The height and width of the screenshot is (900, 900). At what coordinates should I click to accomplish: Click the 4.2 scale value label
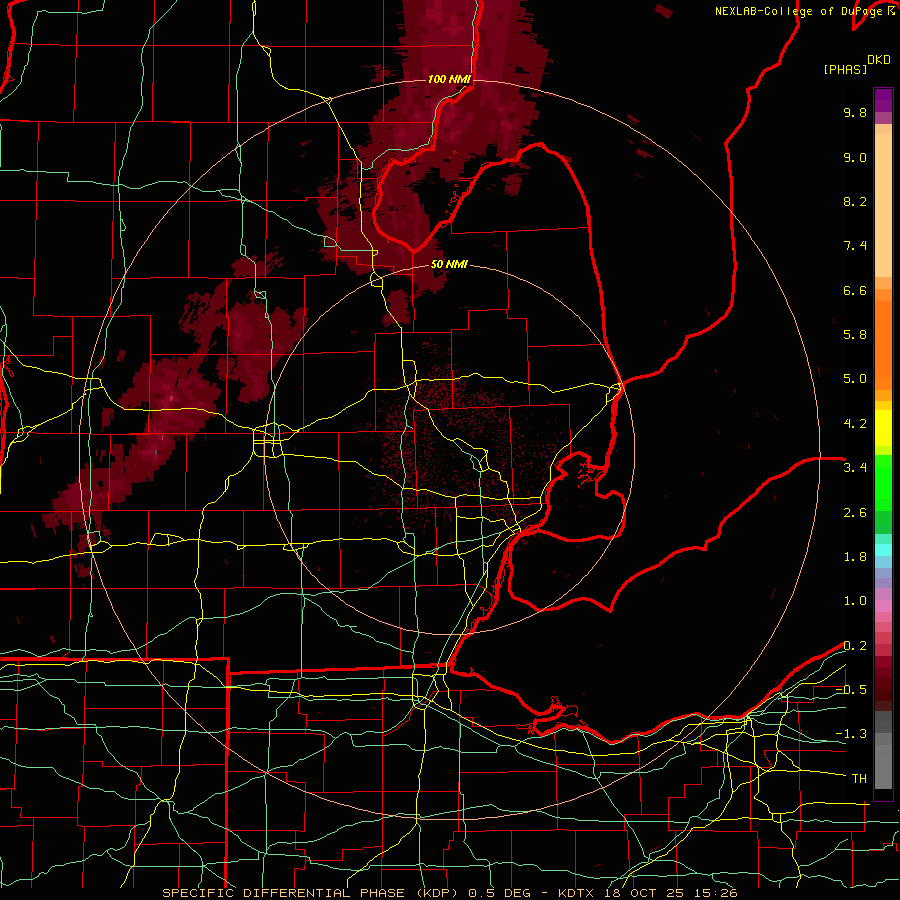pyautogui.click(x=855, y=424)
